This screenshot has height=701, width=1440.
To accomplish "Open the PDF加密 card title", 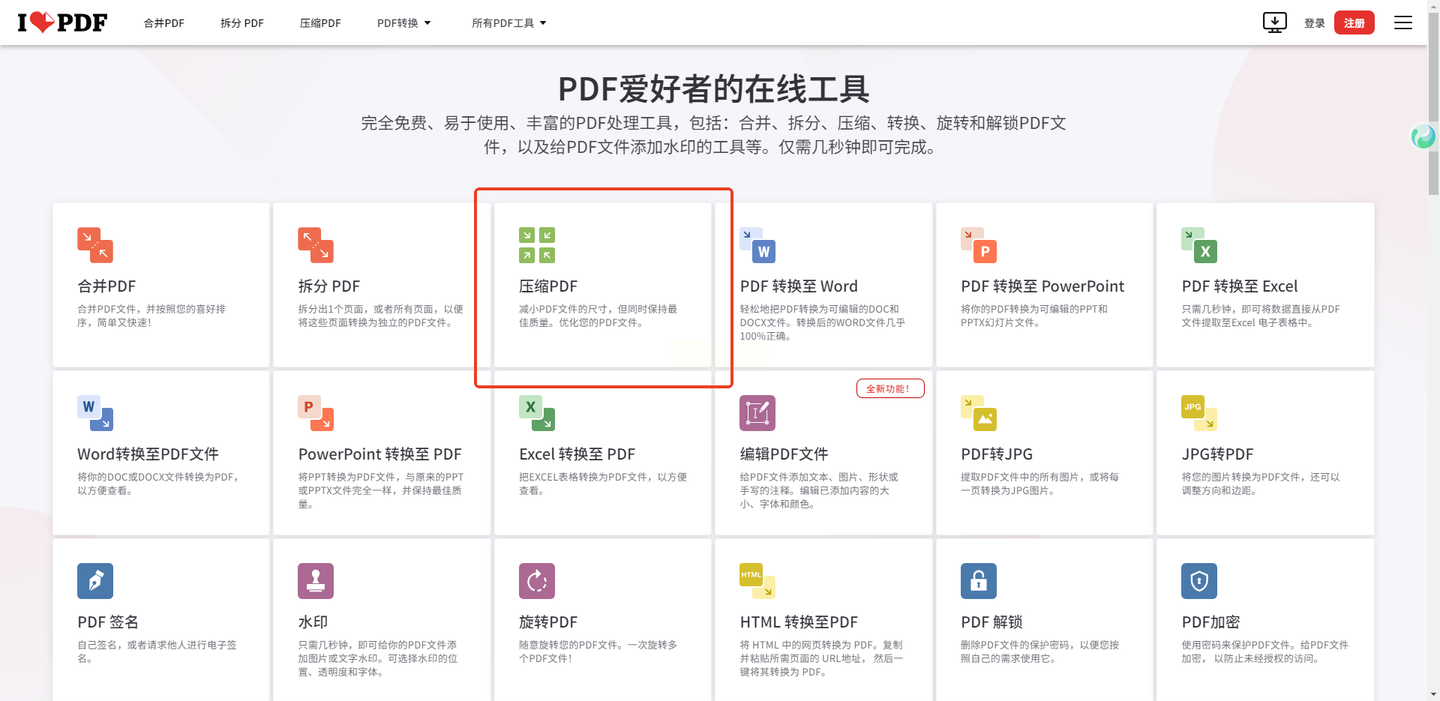I will (1211, 622).
